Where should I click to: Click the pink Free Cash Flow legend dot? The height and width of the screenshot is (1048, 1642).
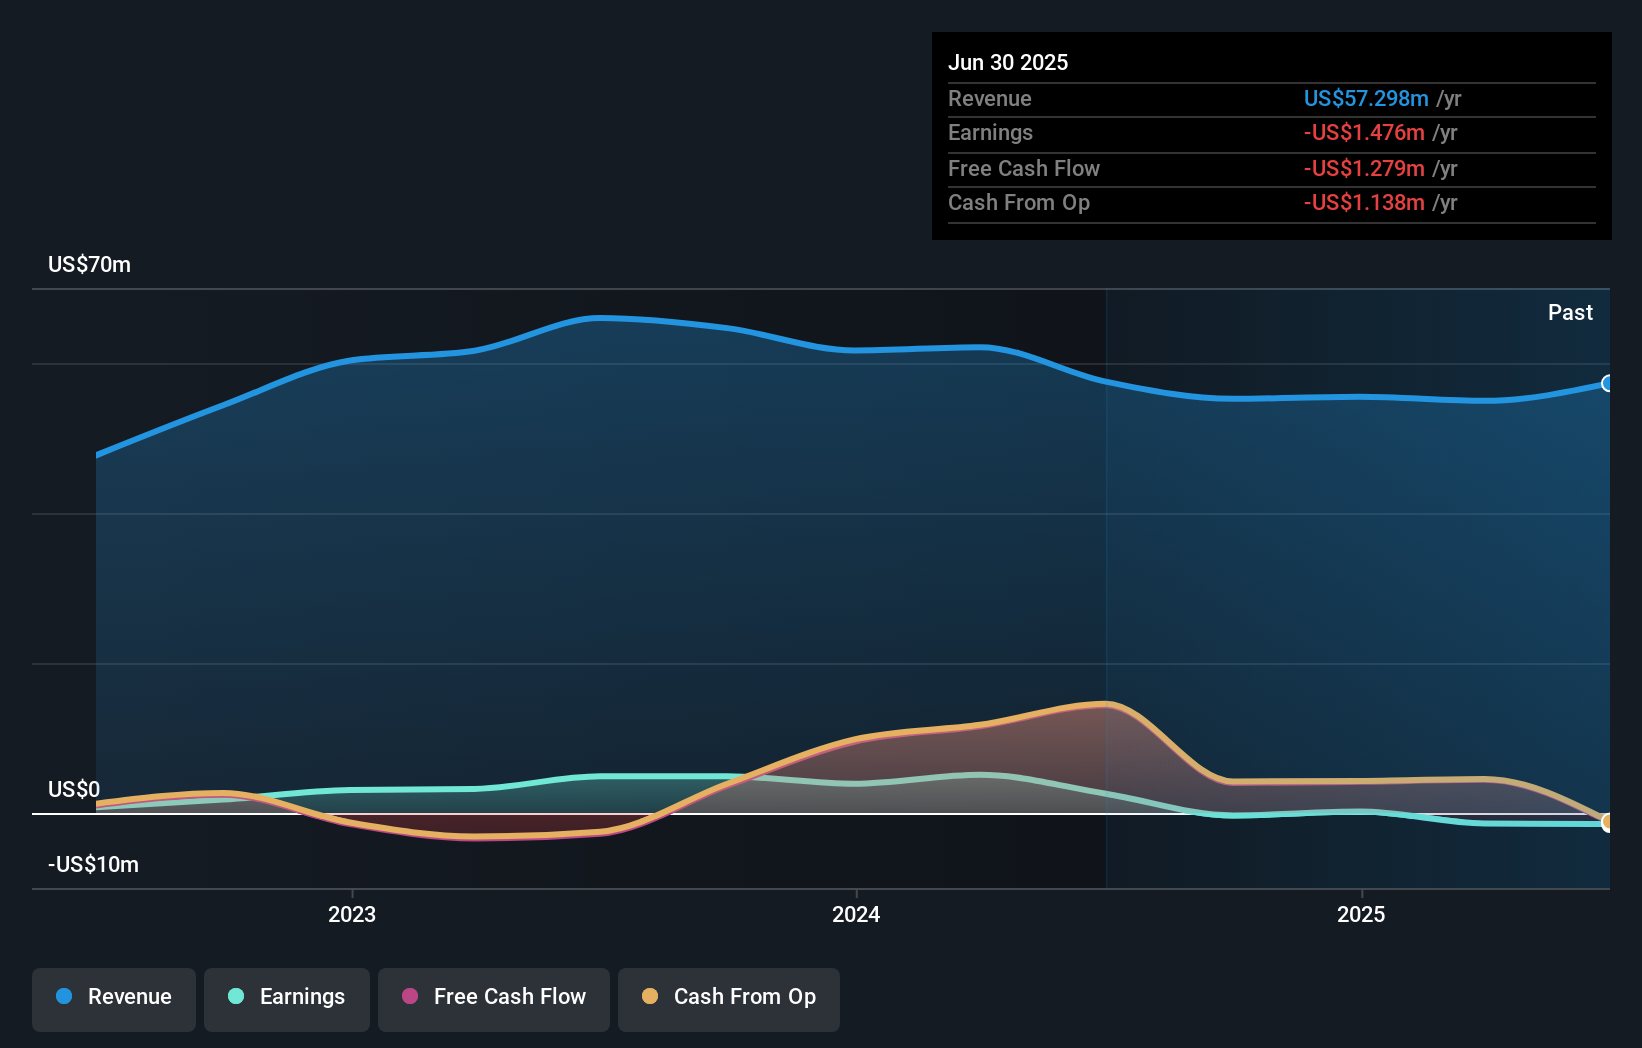(x=410, y=996)
